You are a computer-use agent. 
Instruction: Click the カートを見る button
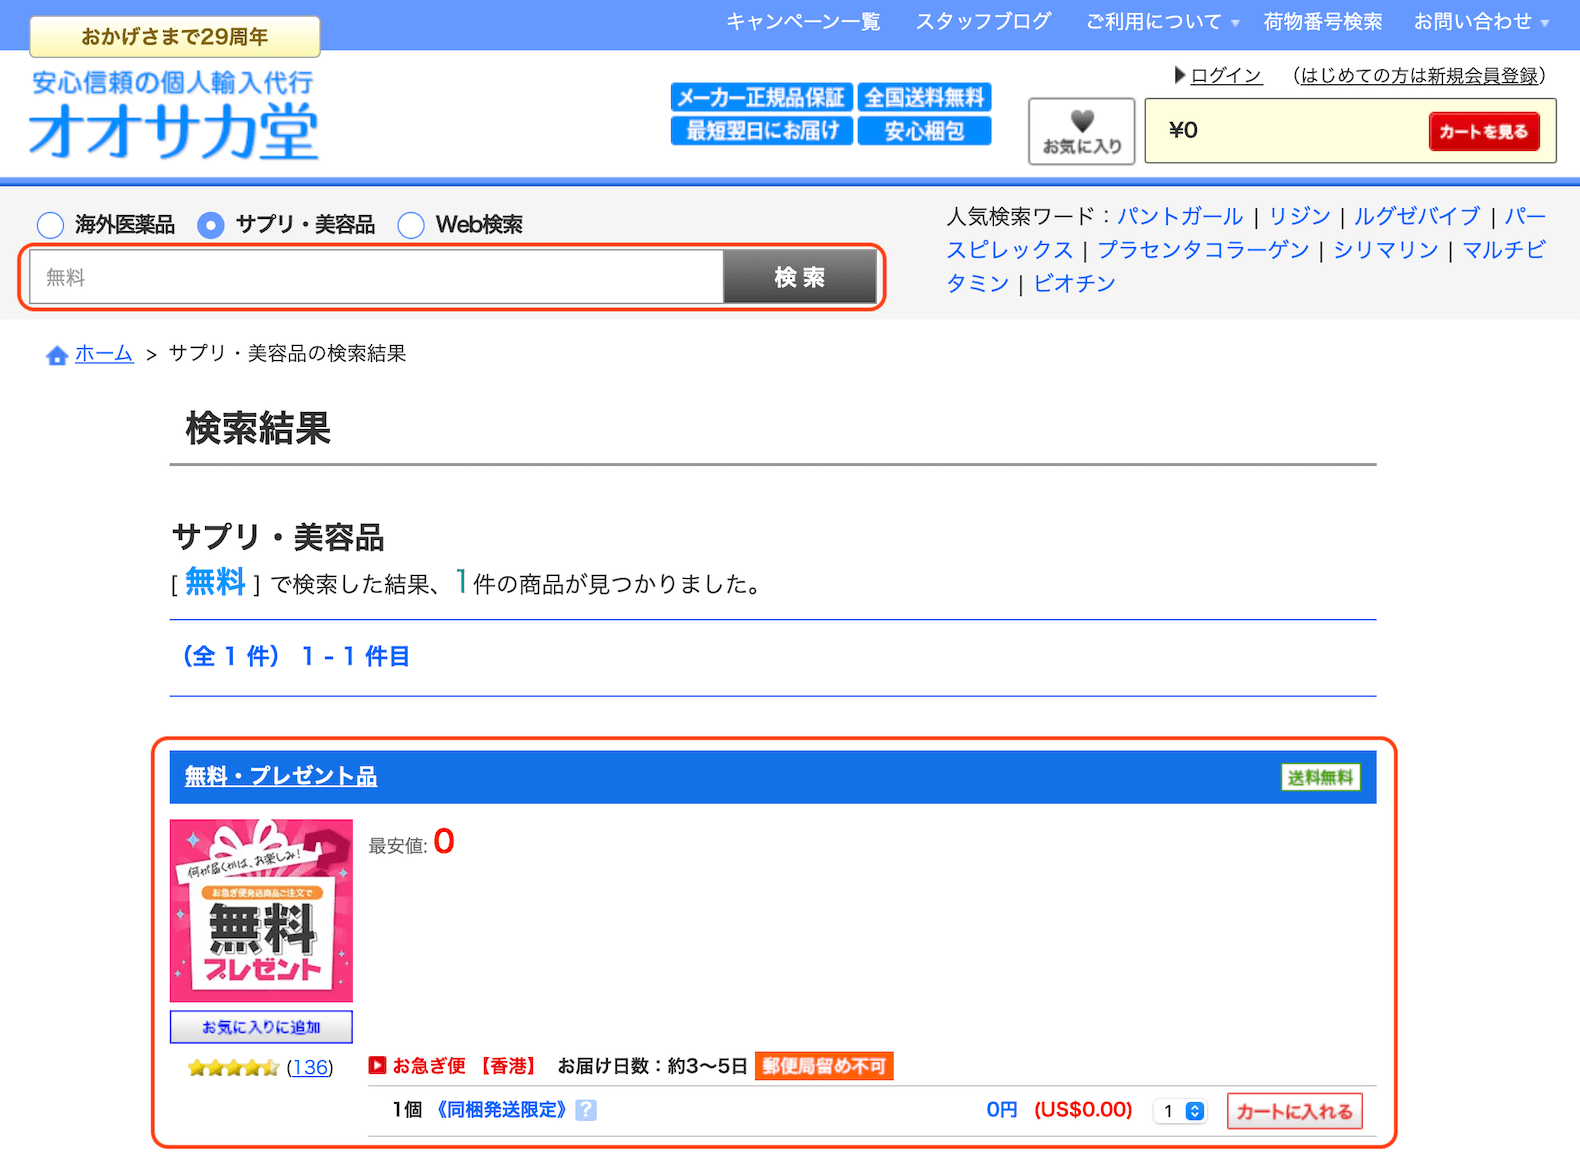[x=1484, y=131]
